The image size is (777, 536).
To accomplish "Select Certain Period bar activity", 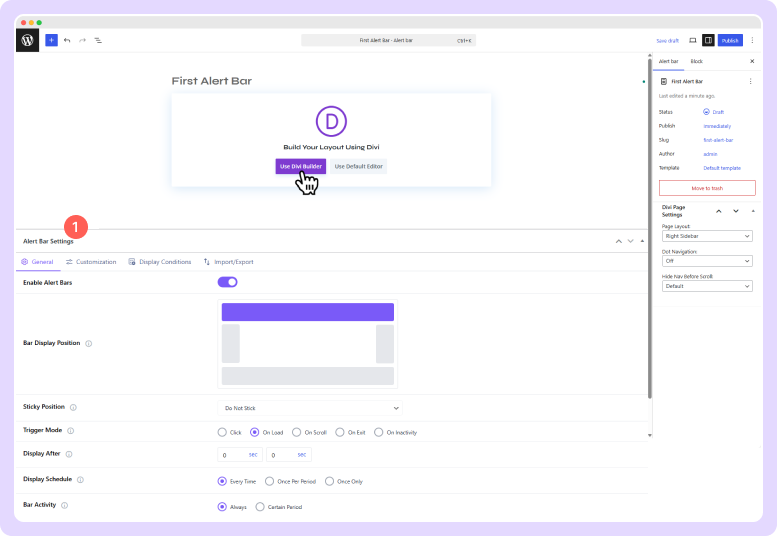I will (261, 507).
